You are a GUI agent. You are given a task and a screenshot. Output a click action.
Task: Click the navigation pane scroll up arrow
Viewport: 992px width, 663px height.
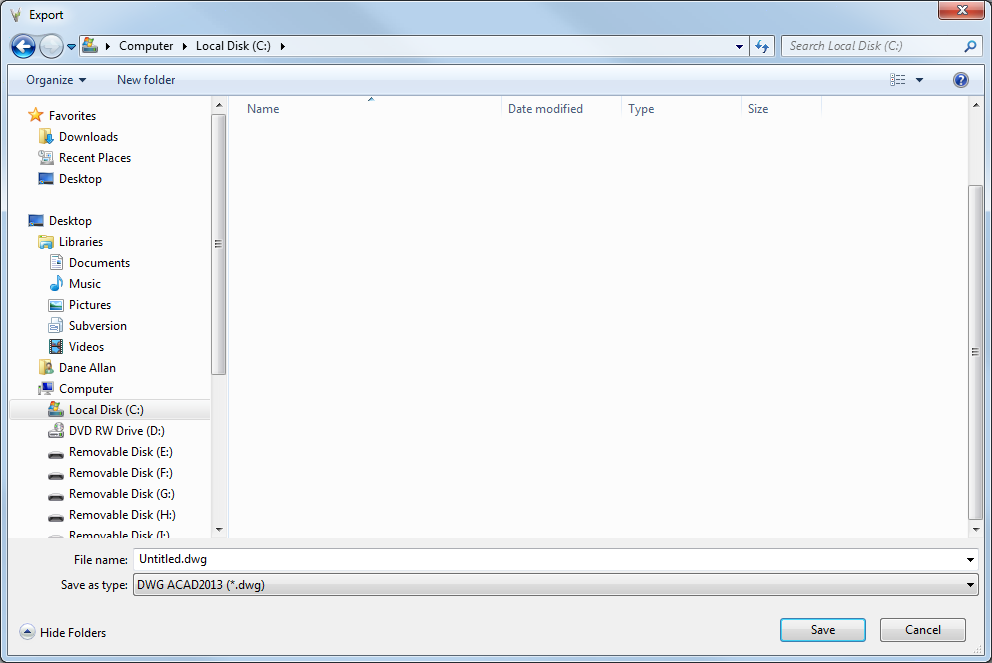pos(219,105)
